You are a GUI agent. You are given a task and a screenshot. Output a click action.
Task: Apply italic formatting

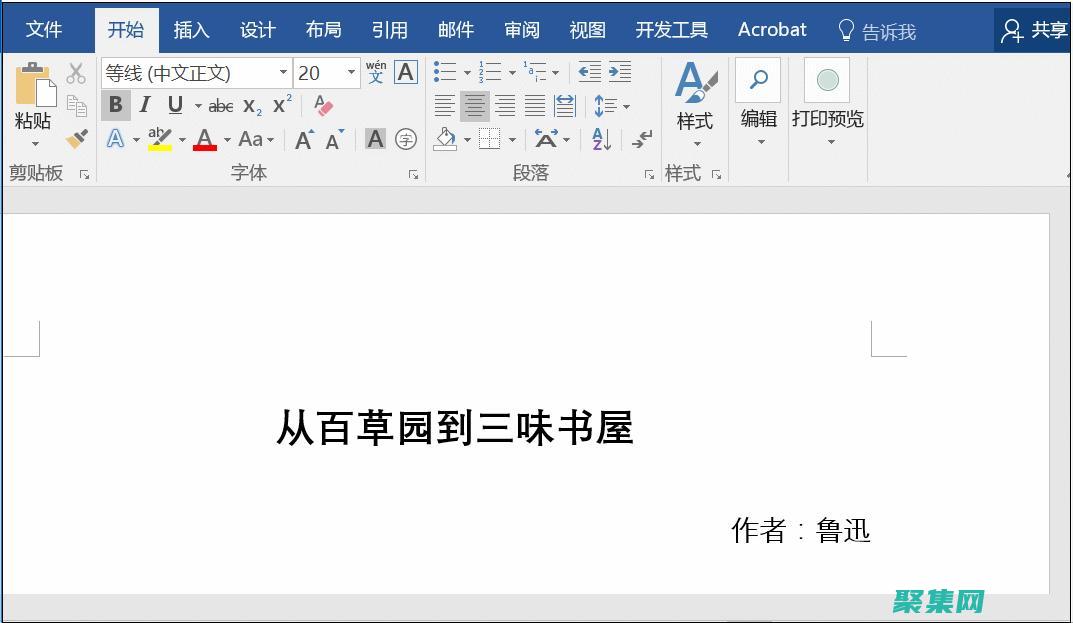[145, 104]
